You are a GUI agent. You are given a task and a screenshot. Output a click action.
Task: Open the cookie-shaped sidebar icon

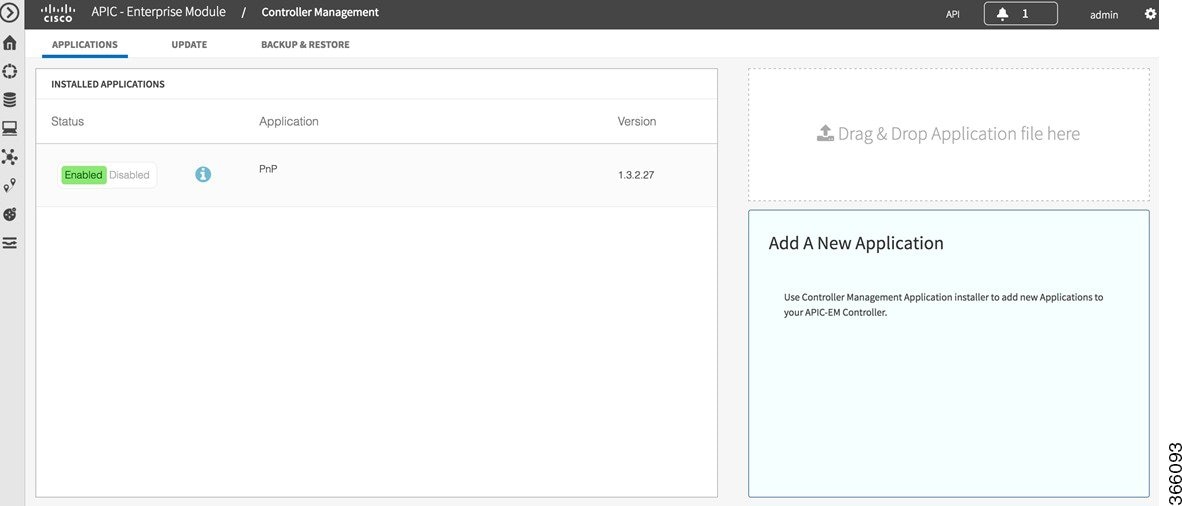click(x=11, y=214)
